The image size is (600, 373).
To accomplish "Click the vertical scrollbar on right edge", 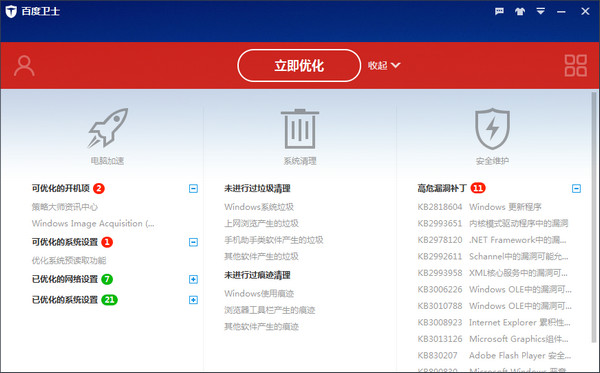I will tap(594, 217).
